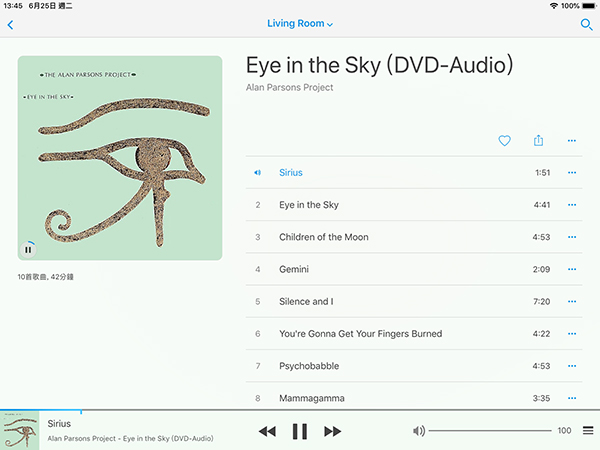
Task: Open album more options ellipsis
Action: coord(572,141)
